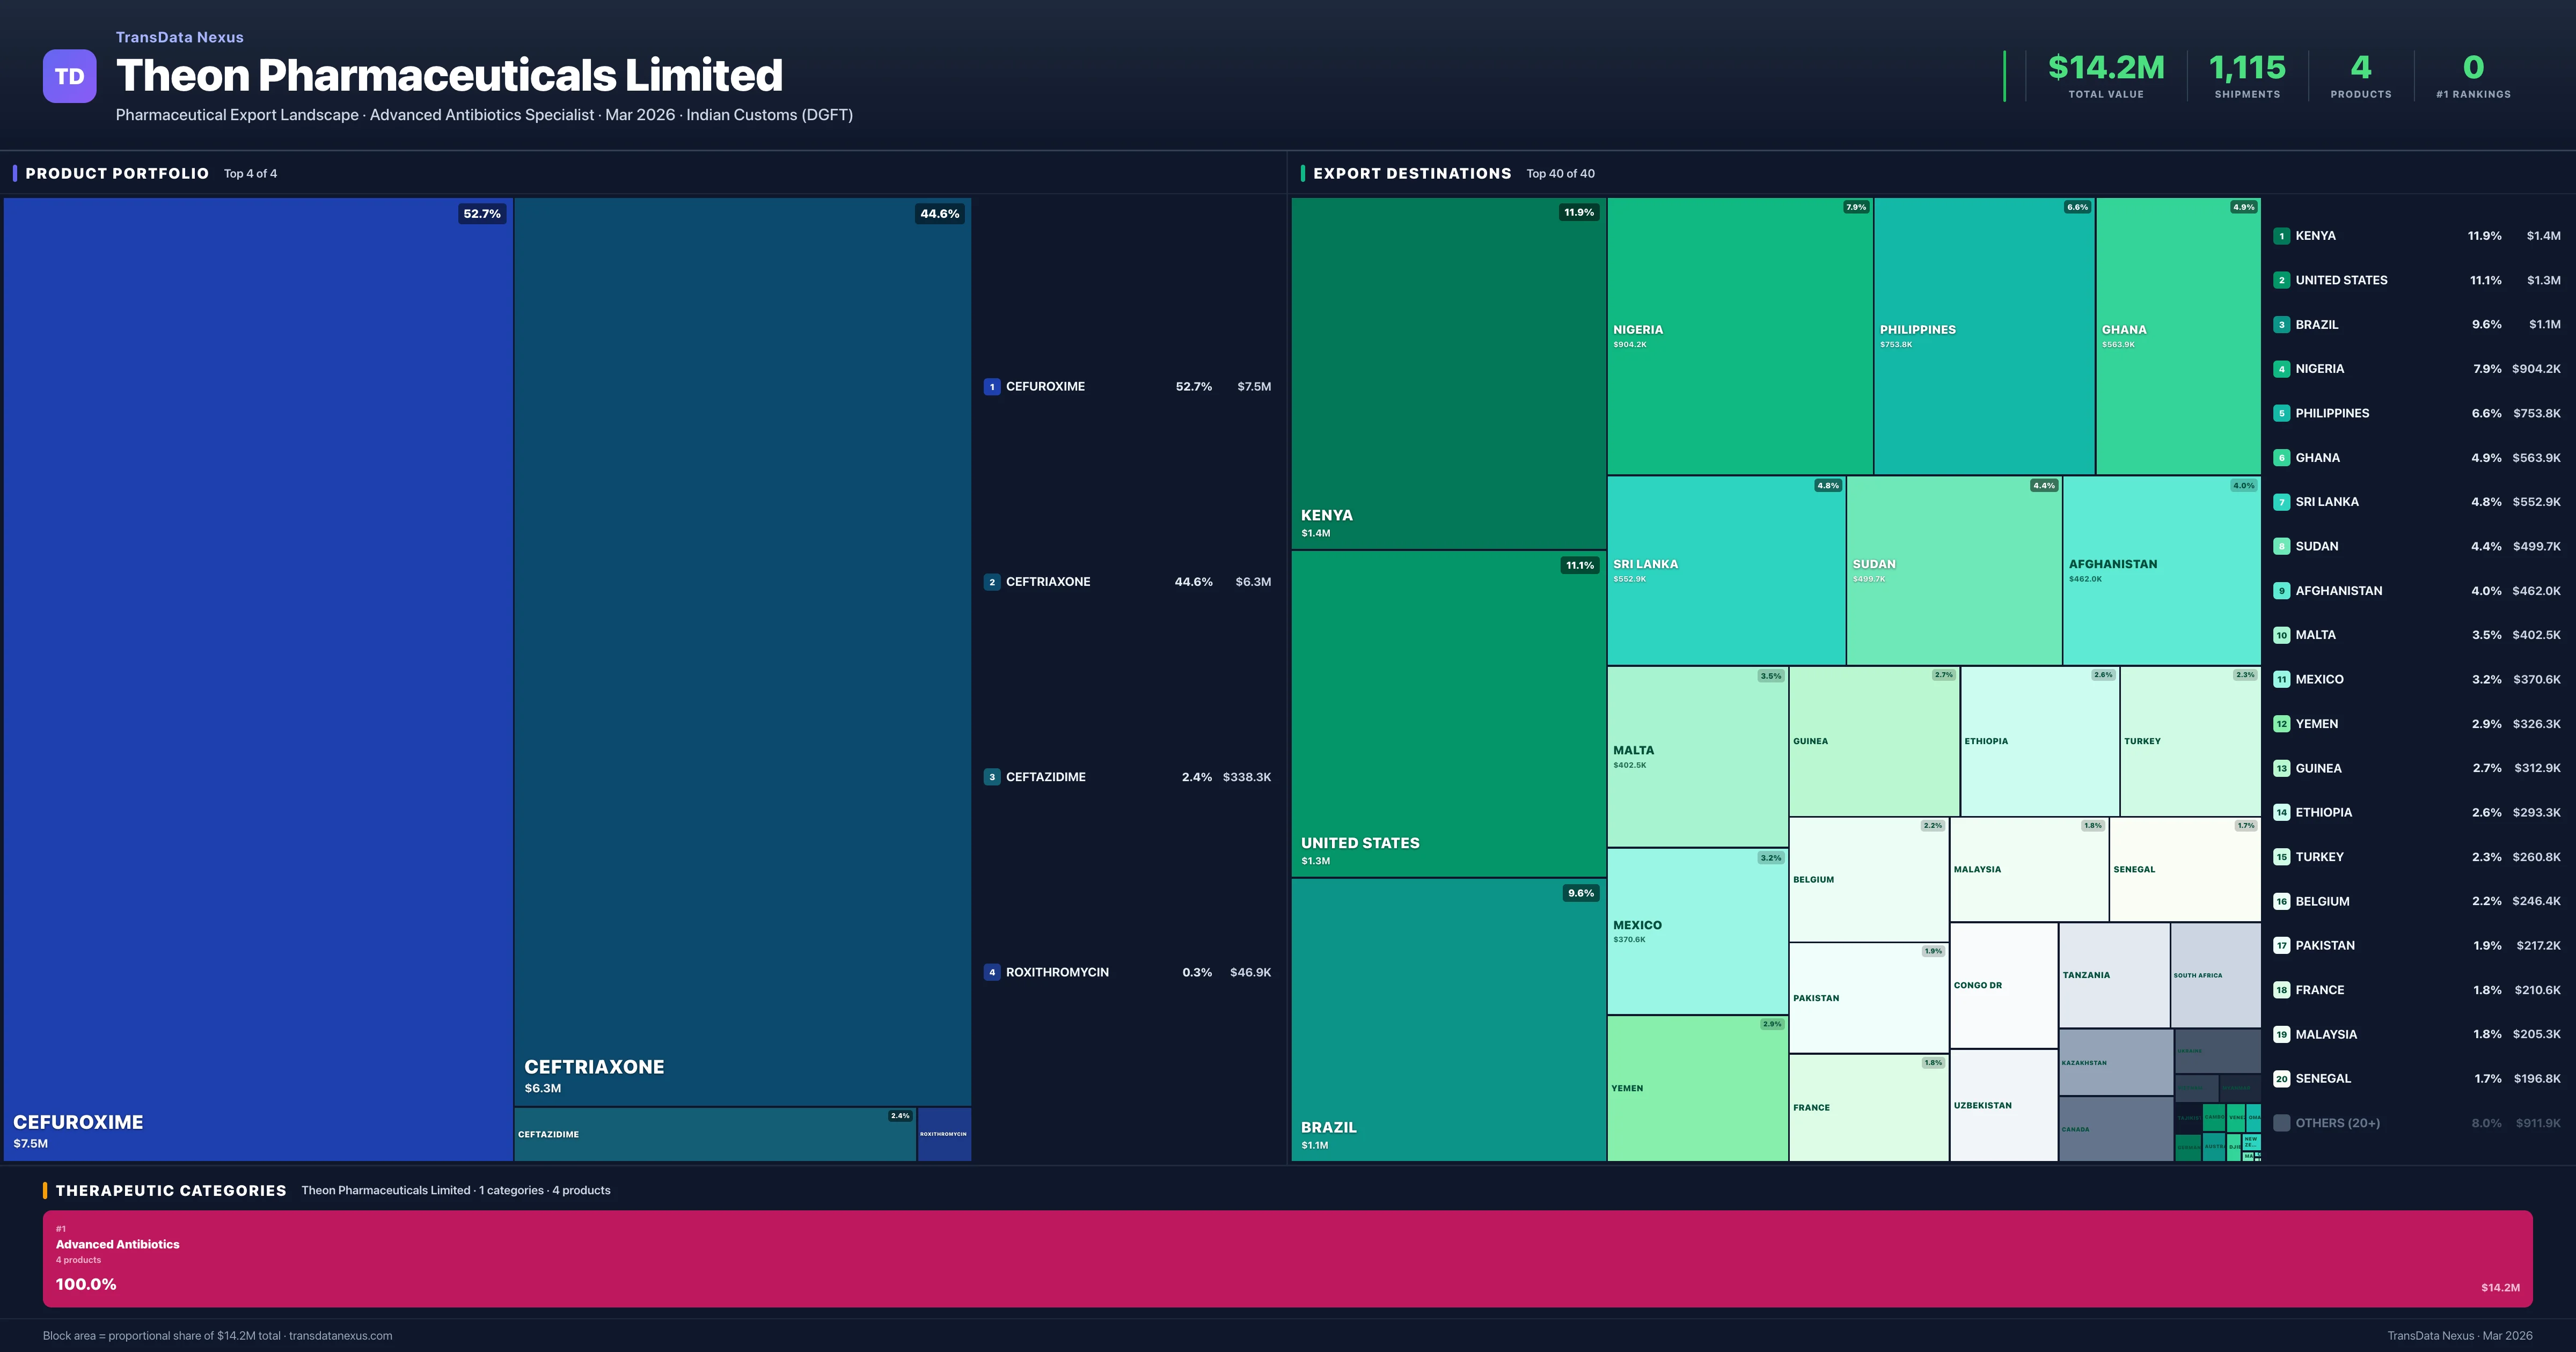Click the #3 badge next to CEFTAZIDIME

[992, 776]
